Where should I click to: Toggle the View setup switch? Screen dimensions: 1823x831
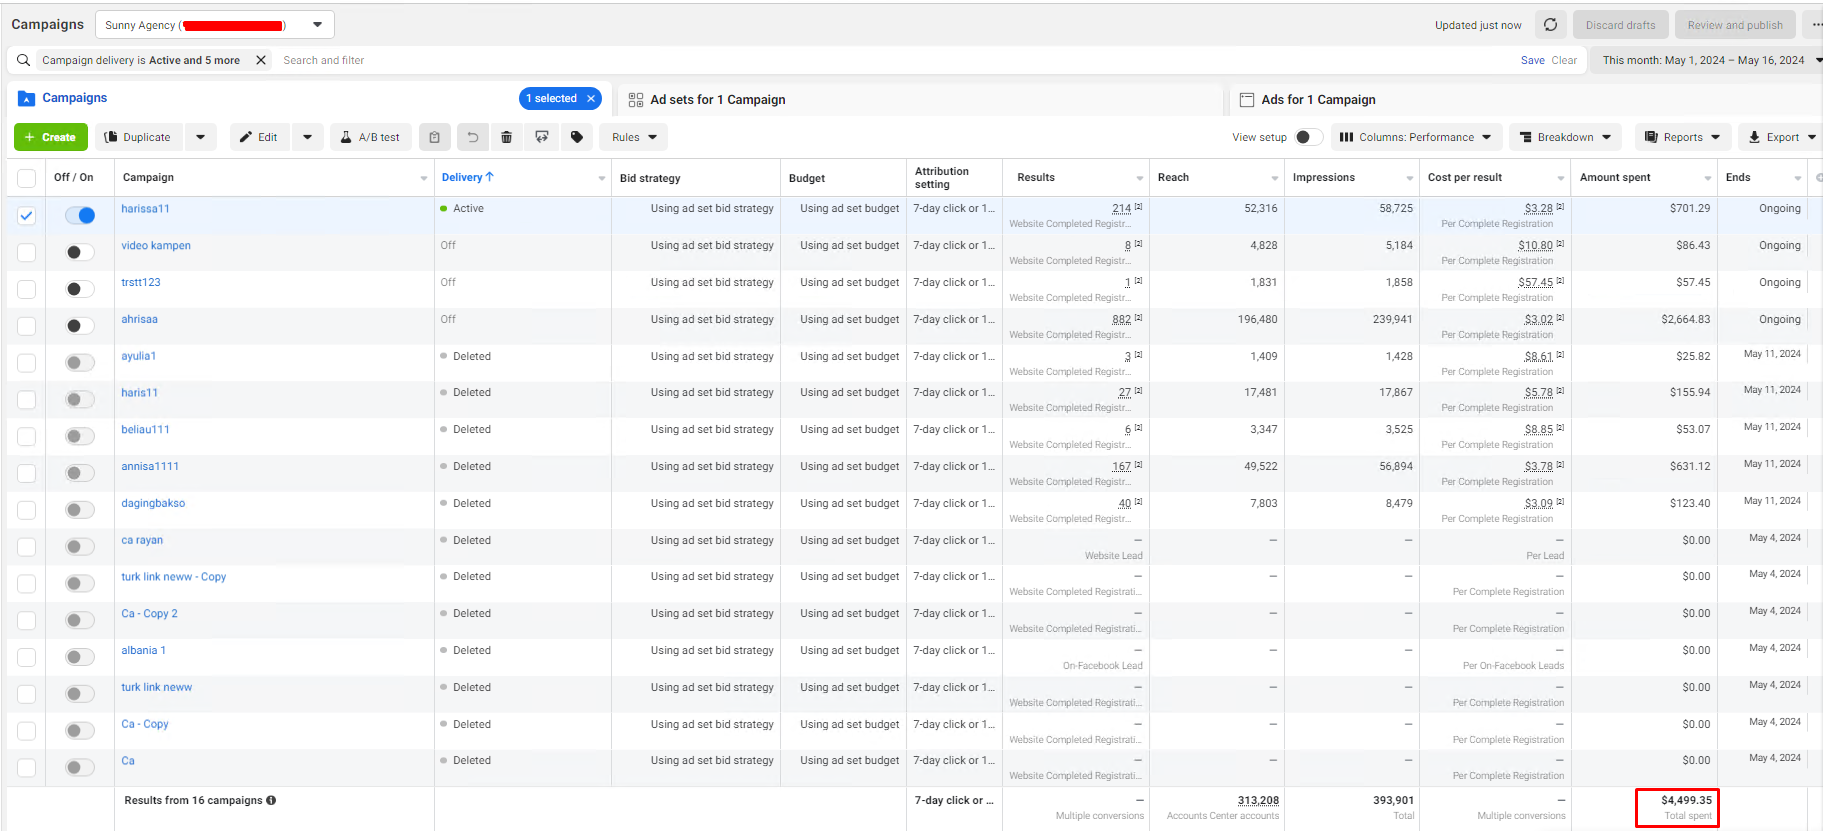(1309, 137)
